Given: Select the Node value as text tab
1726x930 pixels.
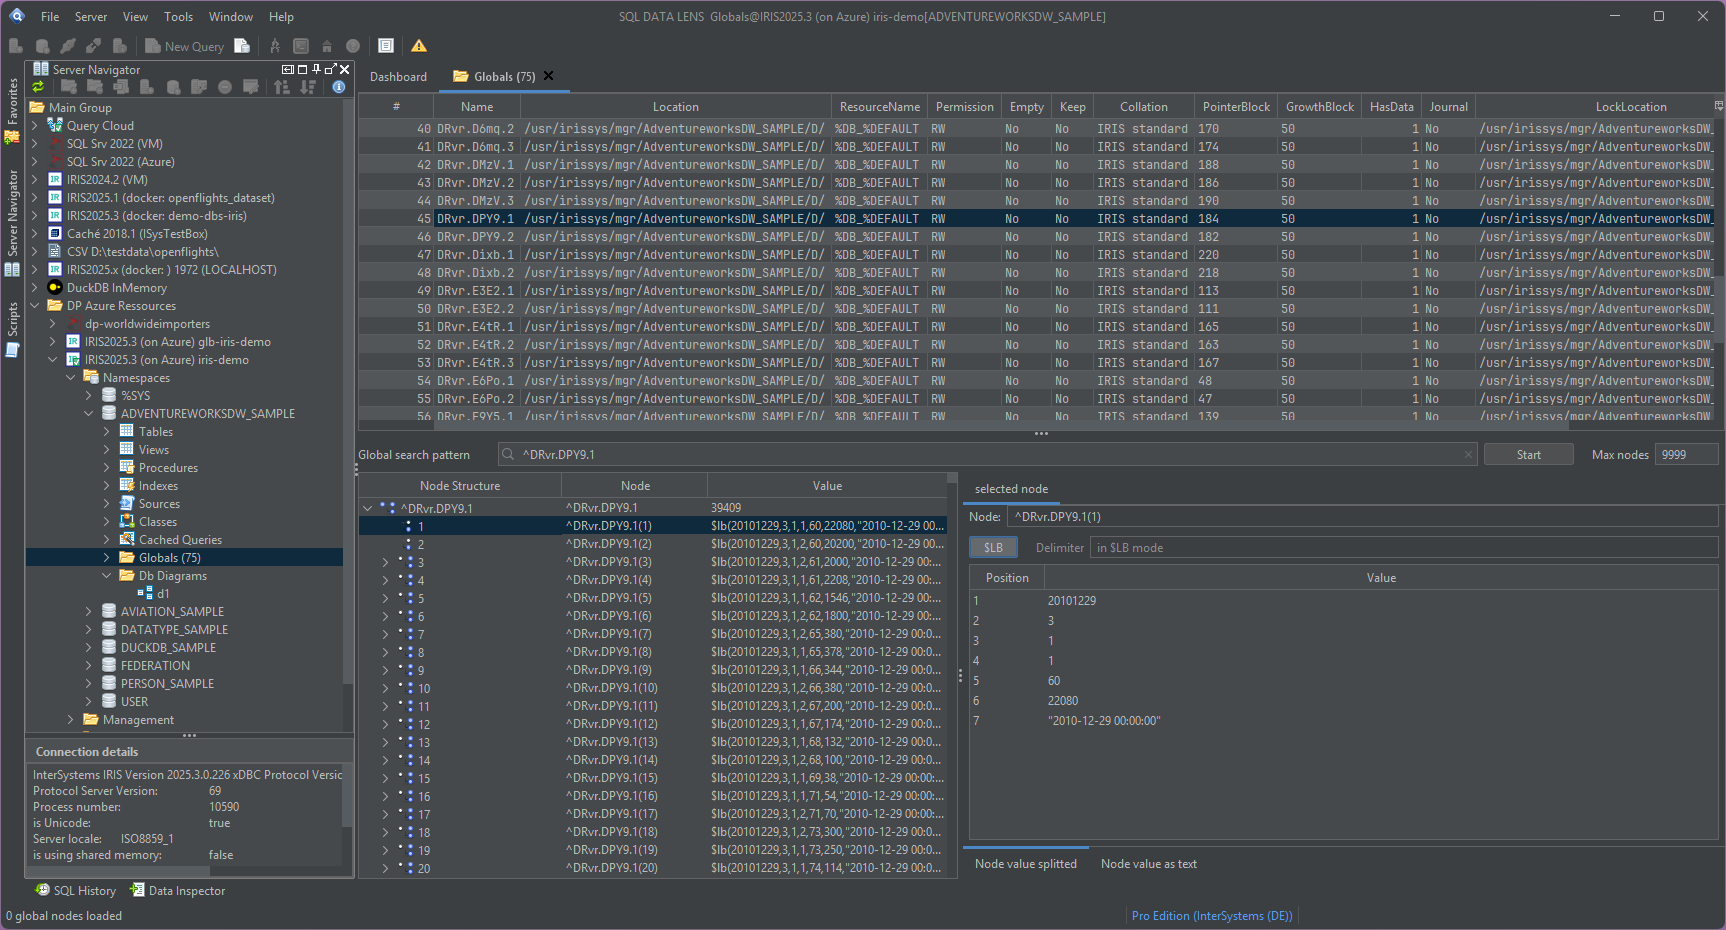Looking at the screenshot, I should tap(1149, 864).
